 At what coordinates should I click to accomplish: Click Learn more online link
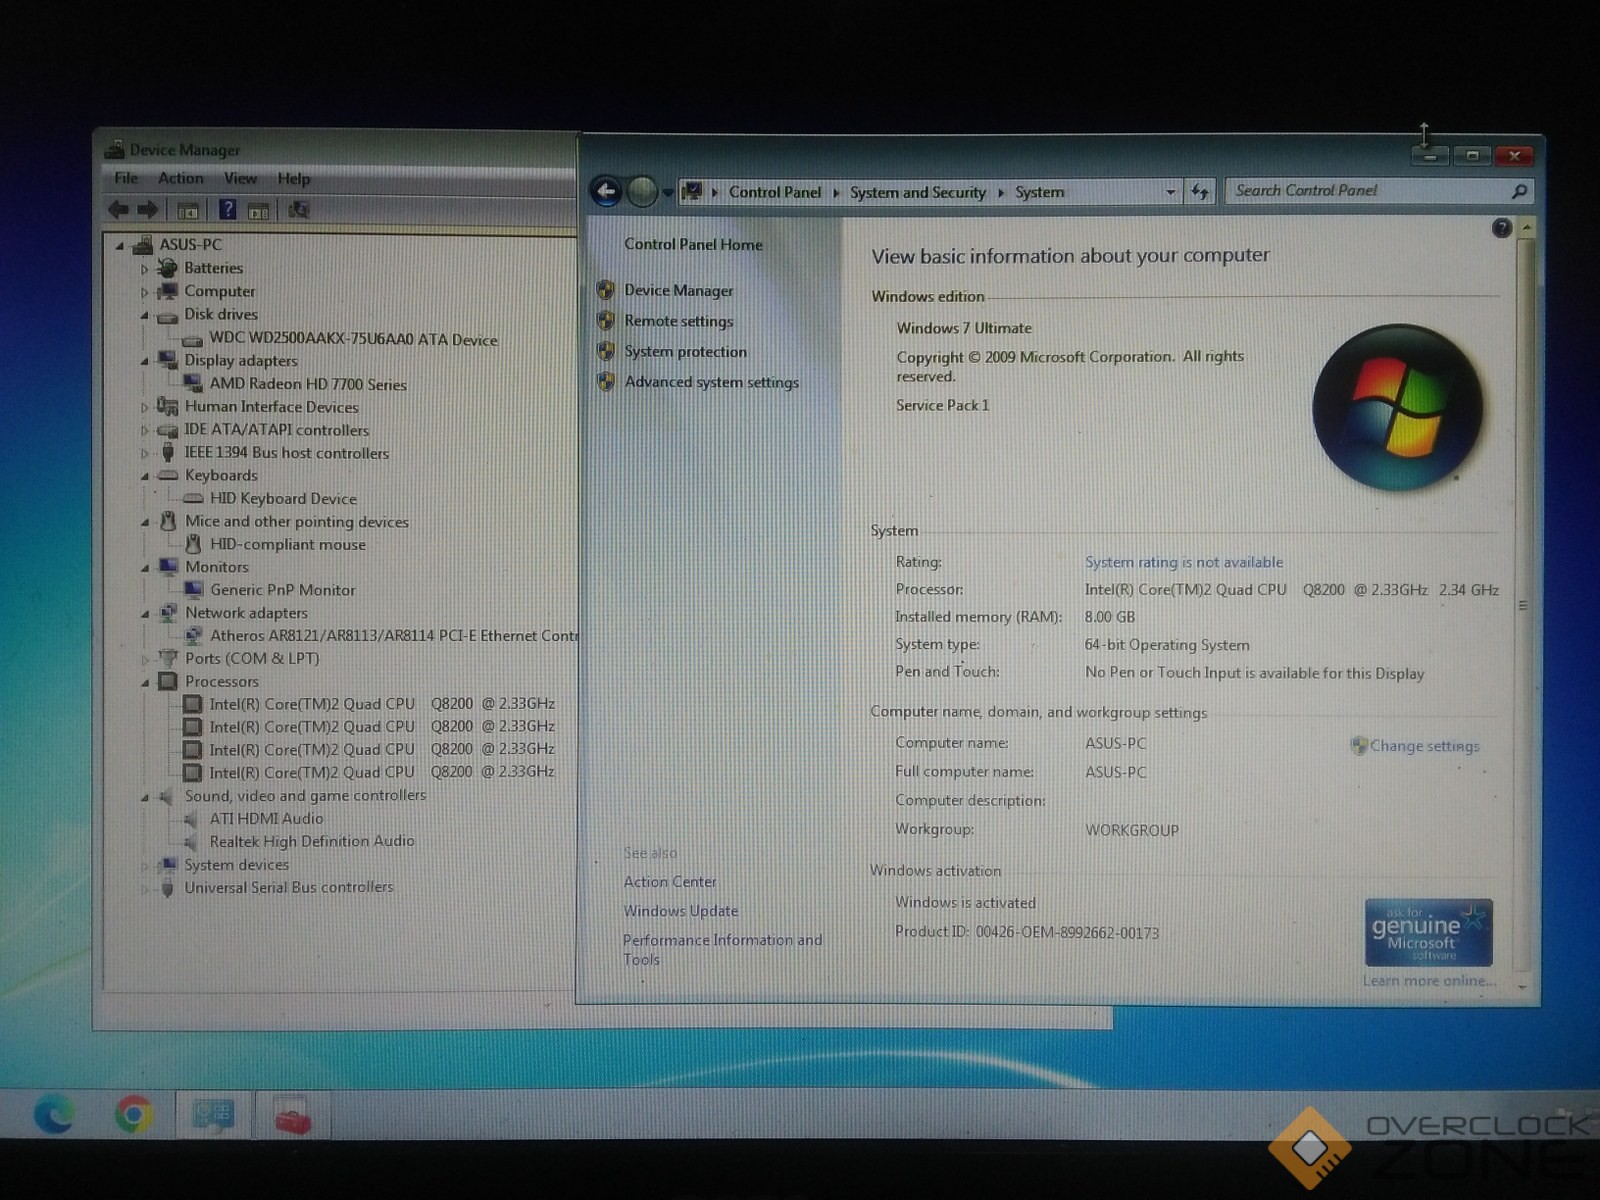pos(1429,981)
